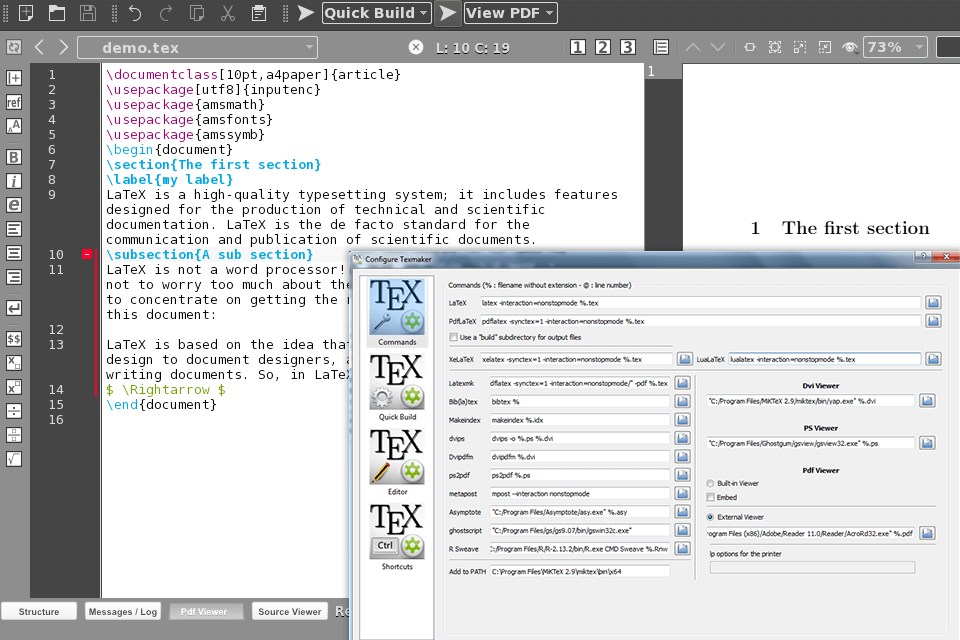This screenshot has width=960, height=640.
Task: Browse for the PdfLaTeX command executable
Action: (x=933, y=321)
